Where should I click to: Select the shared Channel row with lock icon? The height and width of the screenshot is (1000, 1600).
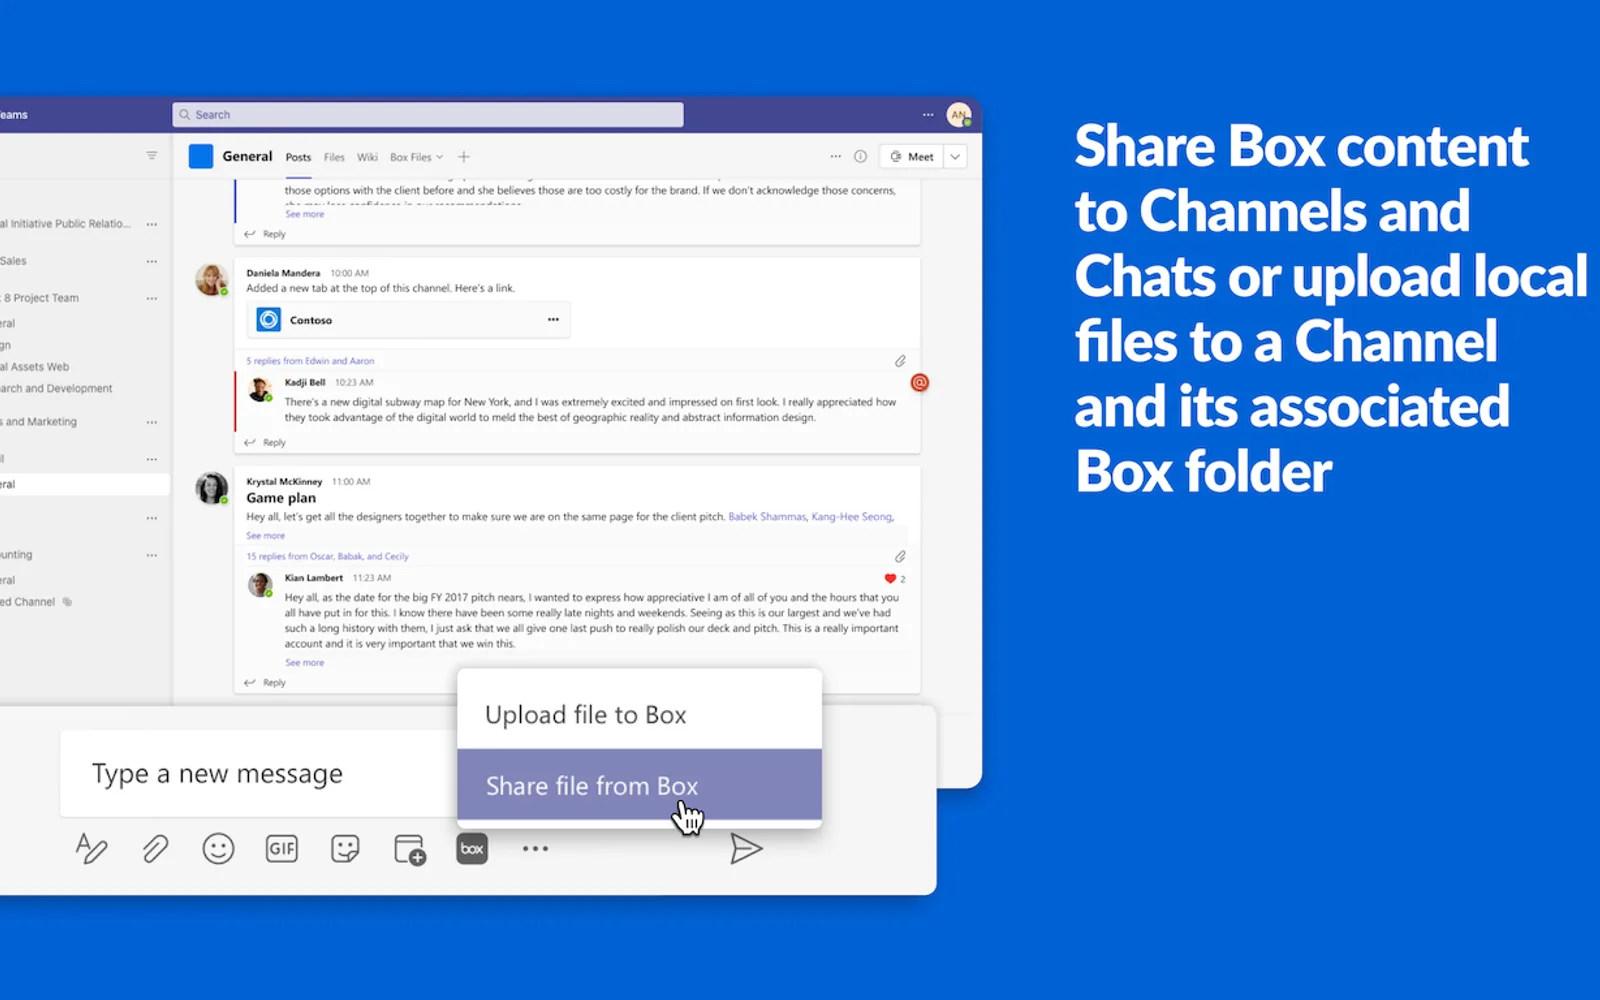(37, 602)
